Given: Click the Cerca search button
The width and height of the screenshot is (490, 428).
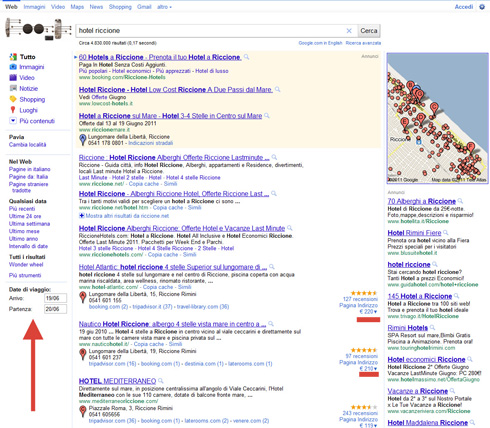Looking at the screenshot, I should pyautogui.click(x=369, y=31).
